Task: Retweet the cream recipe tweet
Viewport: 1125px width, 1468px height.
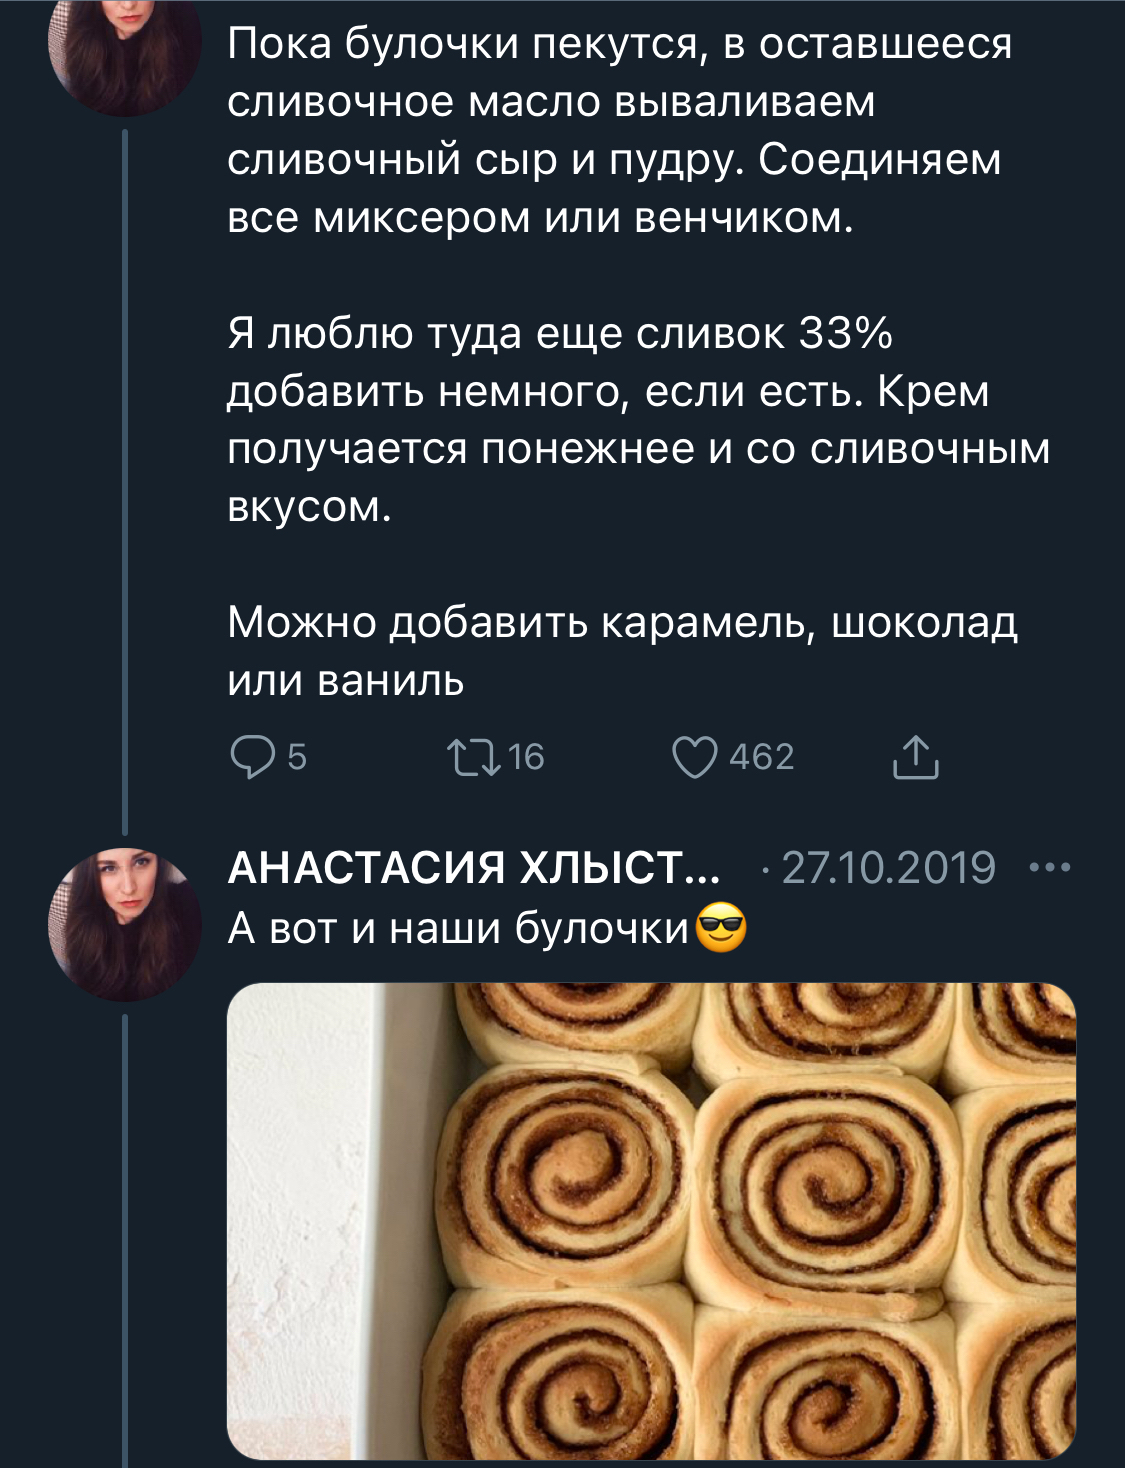Action: 475,757
